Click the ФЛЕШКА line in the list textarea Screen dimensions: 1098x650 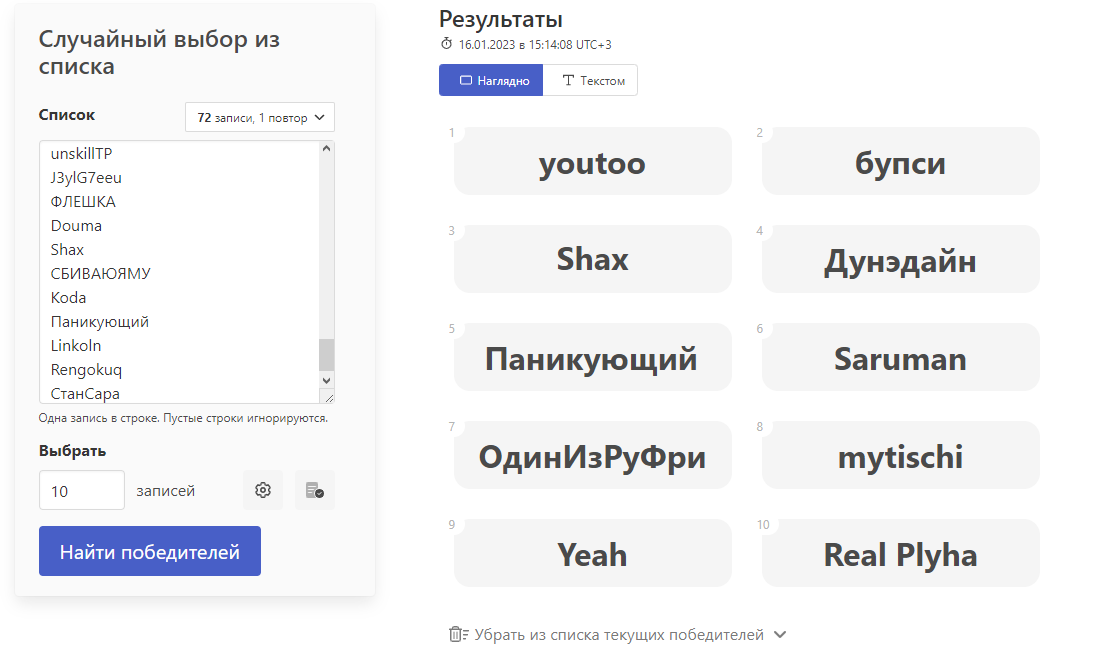point(83,202)
